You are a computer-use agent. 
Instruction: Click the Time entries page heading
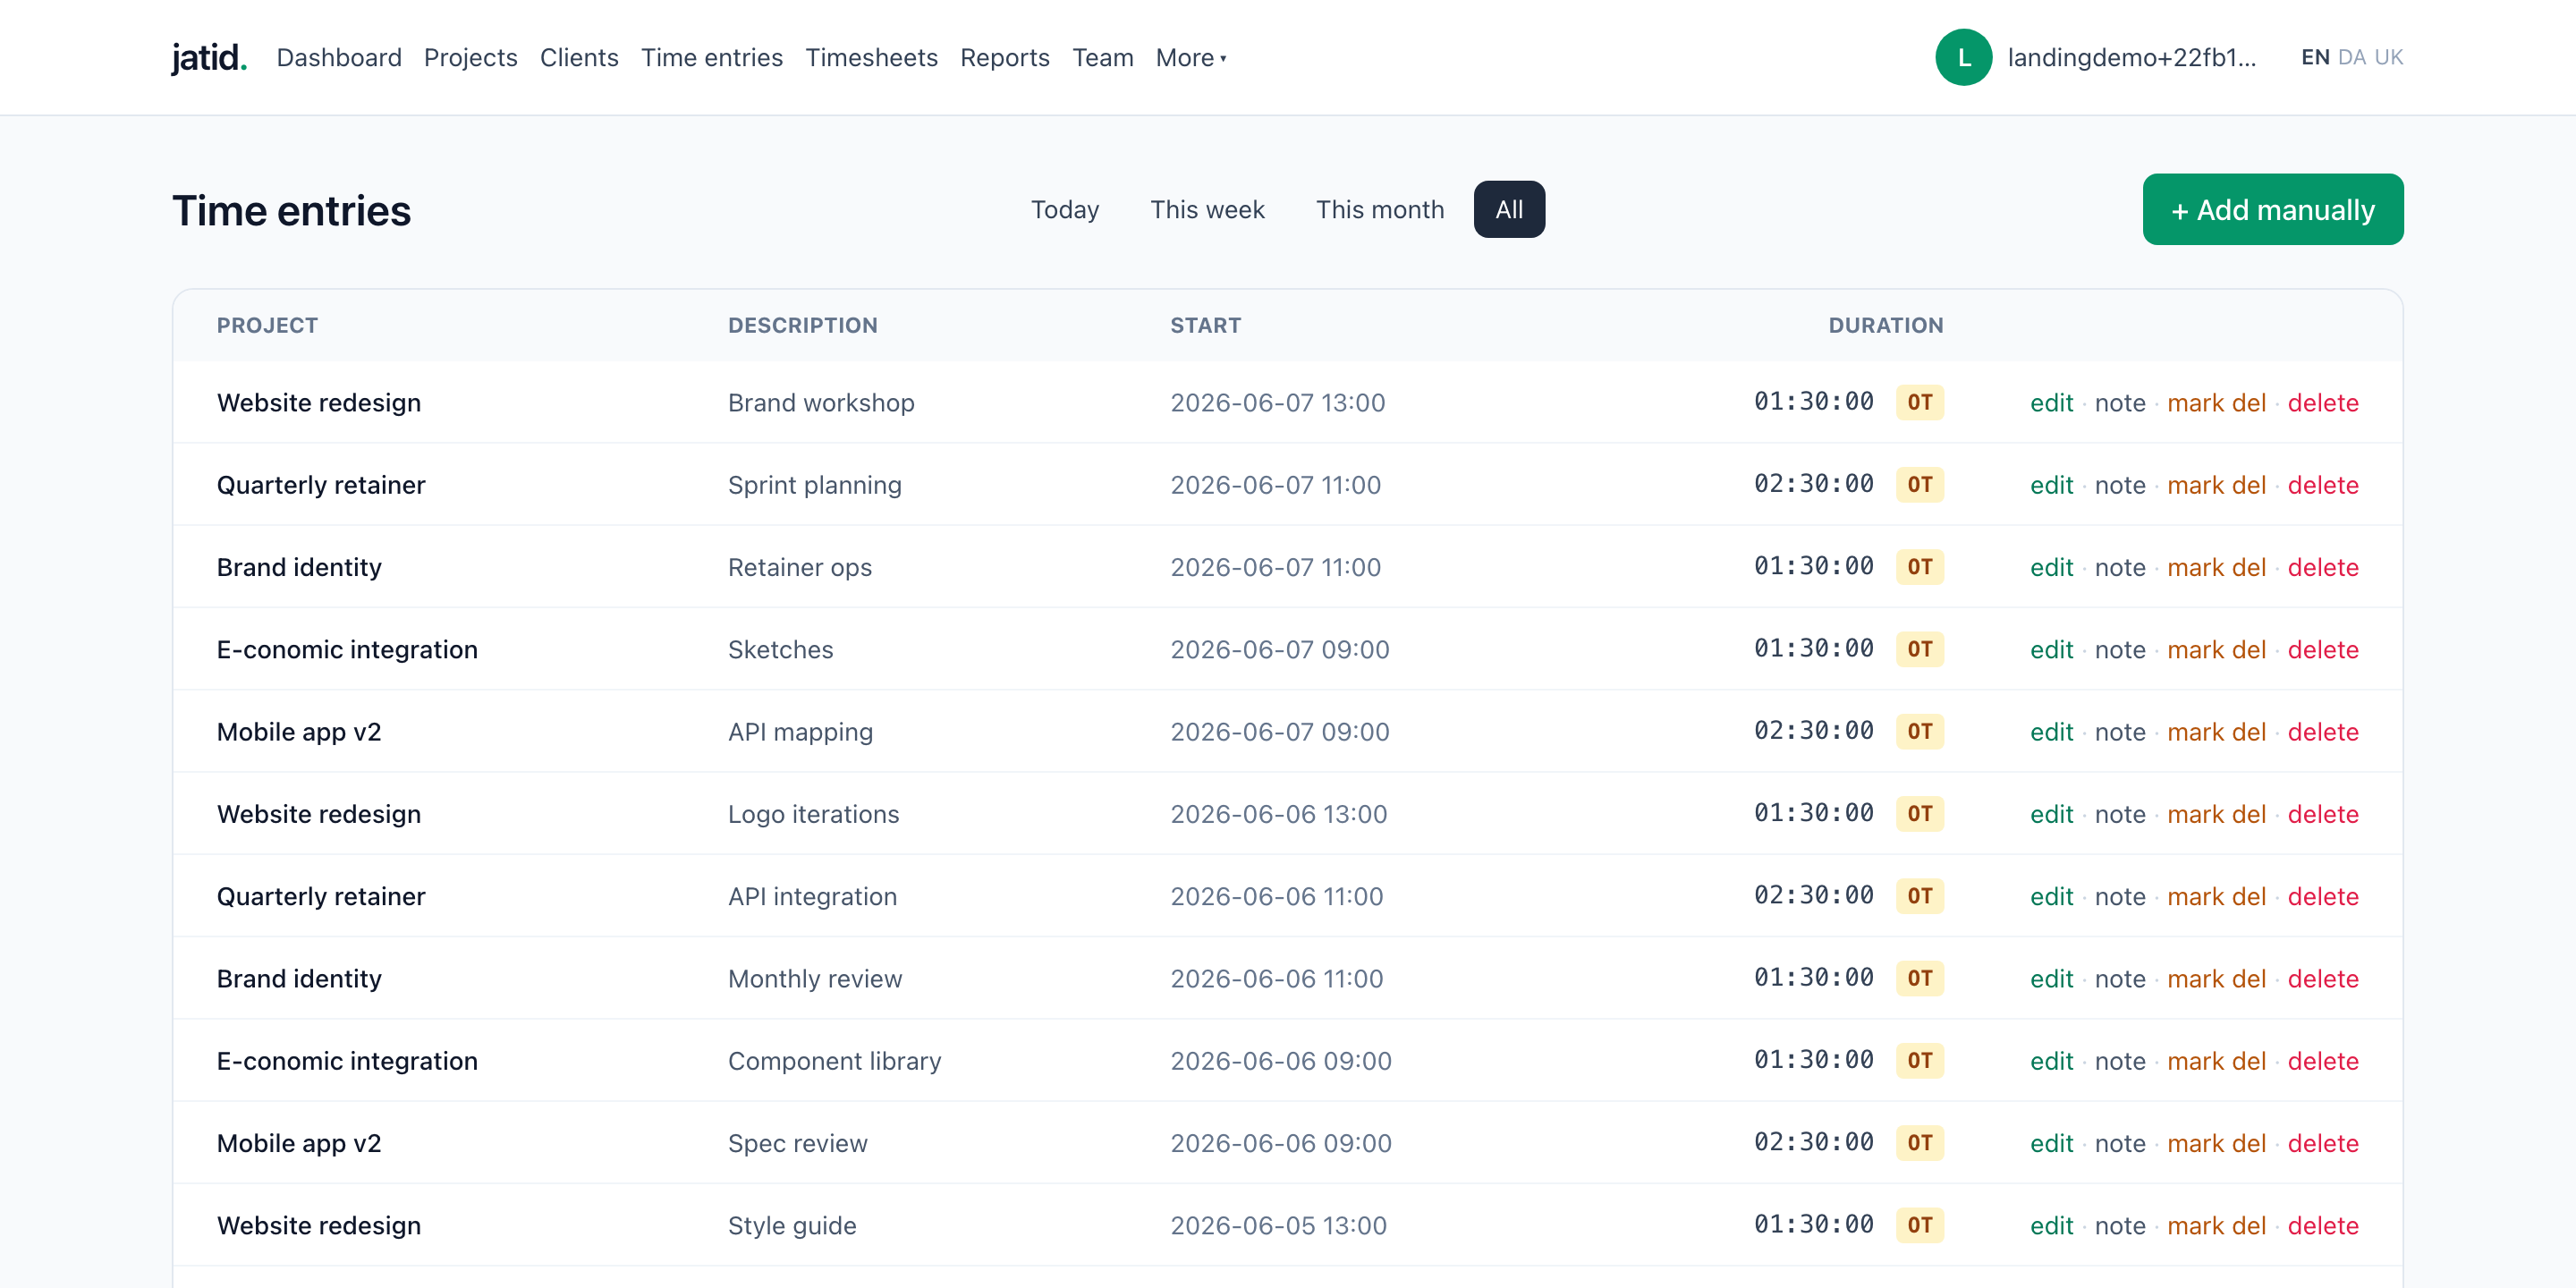(291, 210)
